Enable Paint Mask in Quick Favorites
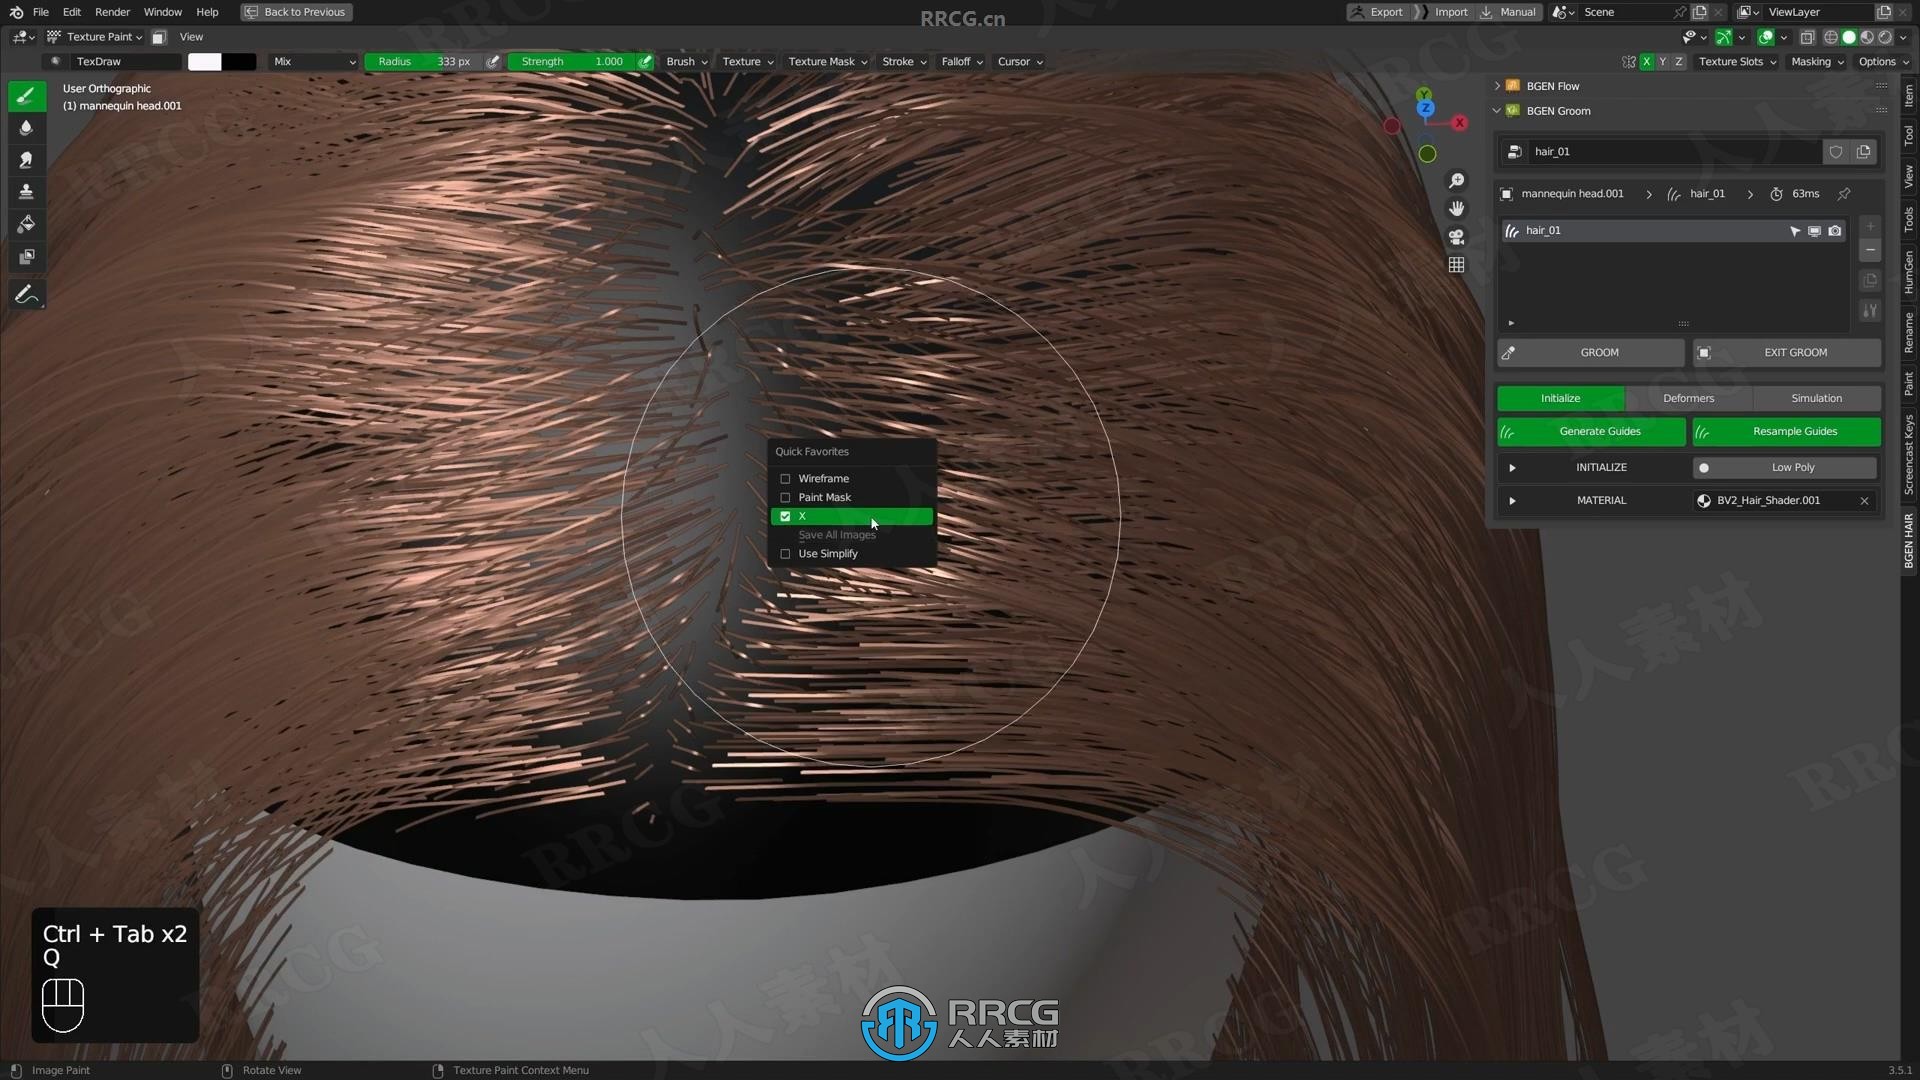Image resolution: width=1920 pixels, height=1080 pixels. tap(852, 498)
